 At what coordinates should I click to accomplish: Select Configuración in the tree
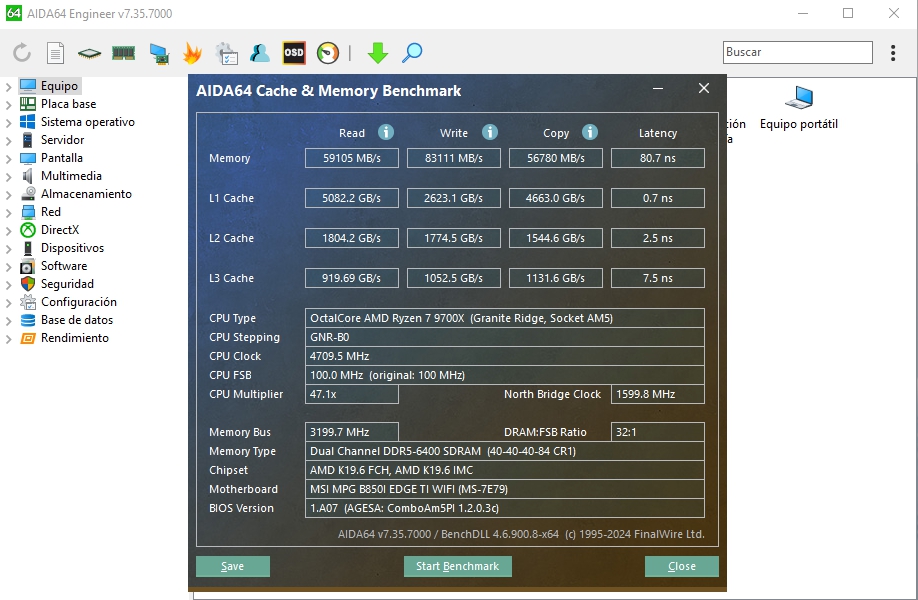(79, 302)
